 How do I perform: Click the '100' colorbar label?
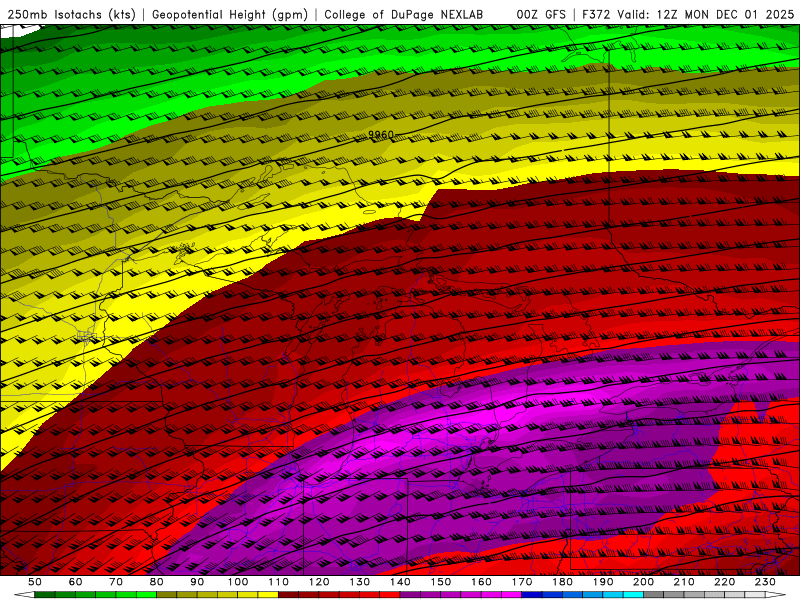238,582
